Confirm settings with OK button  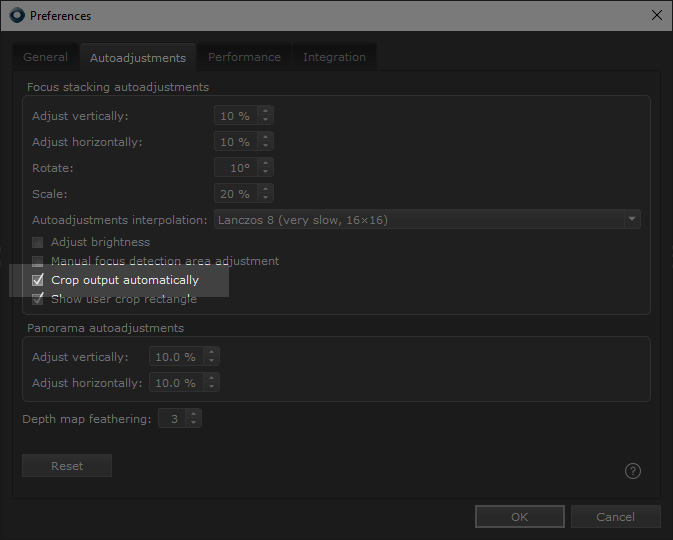[519, 517]
